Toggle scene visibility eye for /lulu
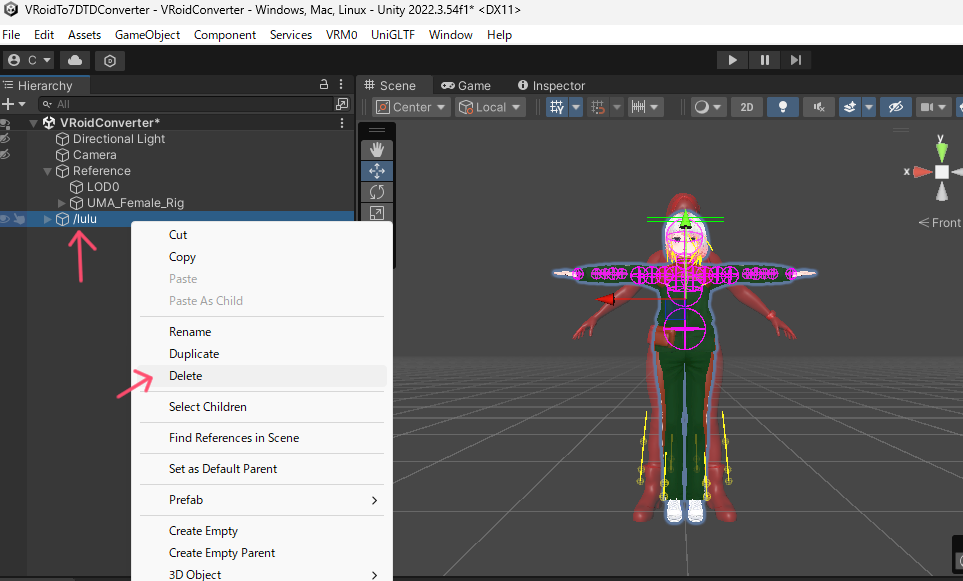This screenshot has height=581, width=963. click(6, 219)
